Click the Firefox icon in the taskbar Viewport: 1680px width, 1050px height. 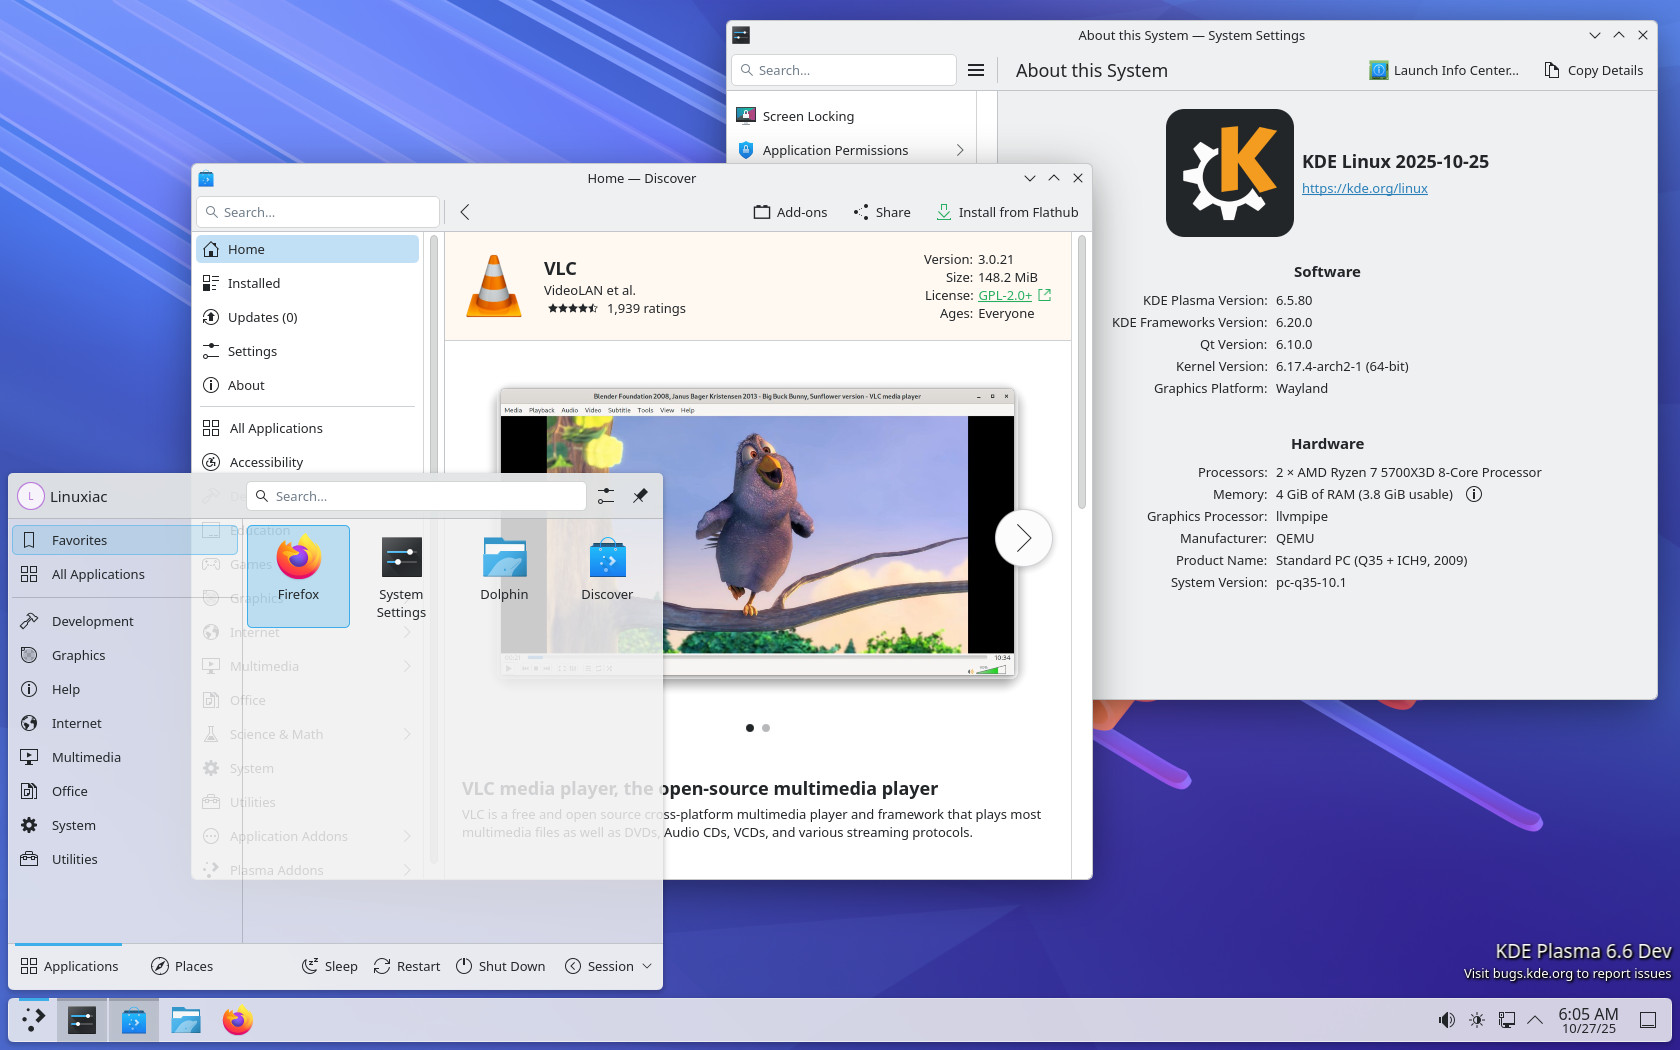[238, 1020]
